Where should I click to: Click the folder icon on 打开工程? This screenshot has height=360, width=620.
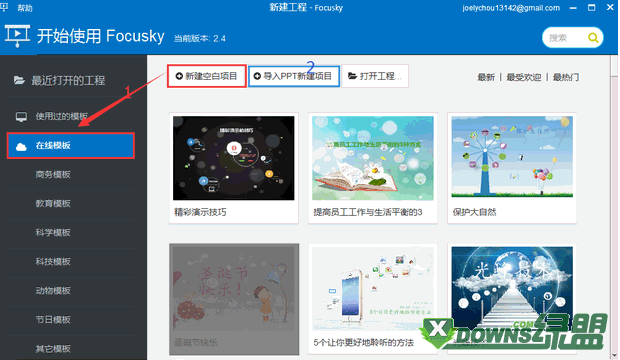click(x=352, y=76)
